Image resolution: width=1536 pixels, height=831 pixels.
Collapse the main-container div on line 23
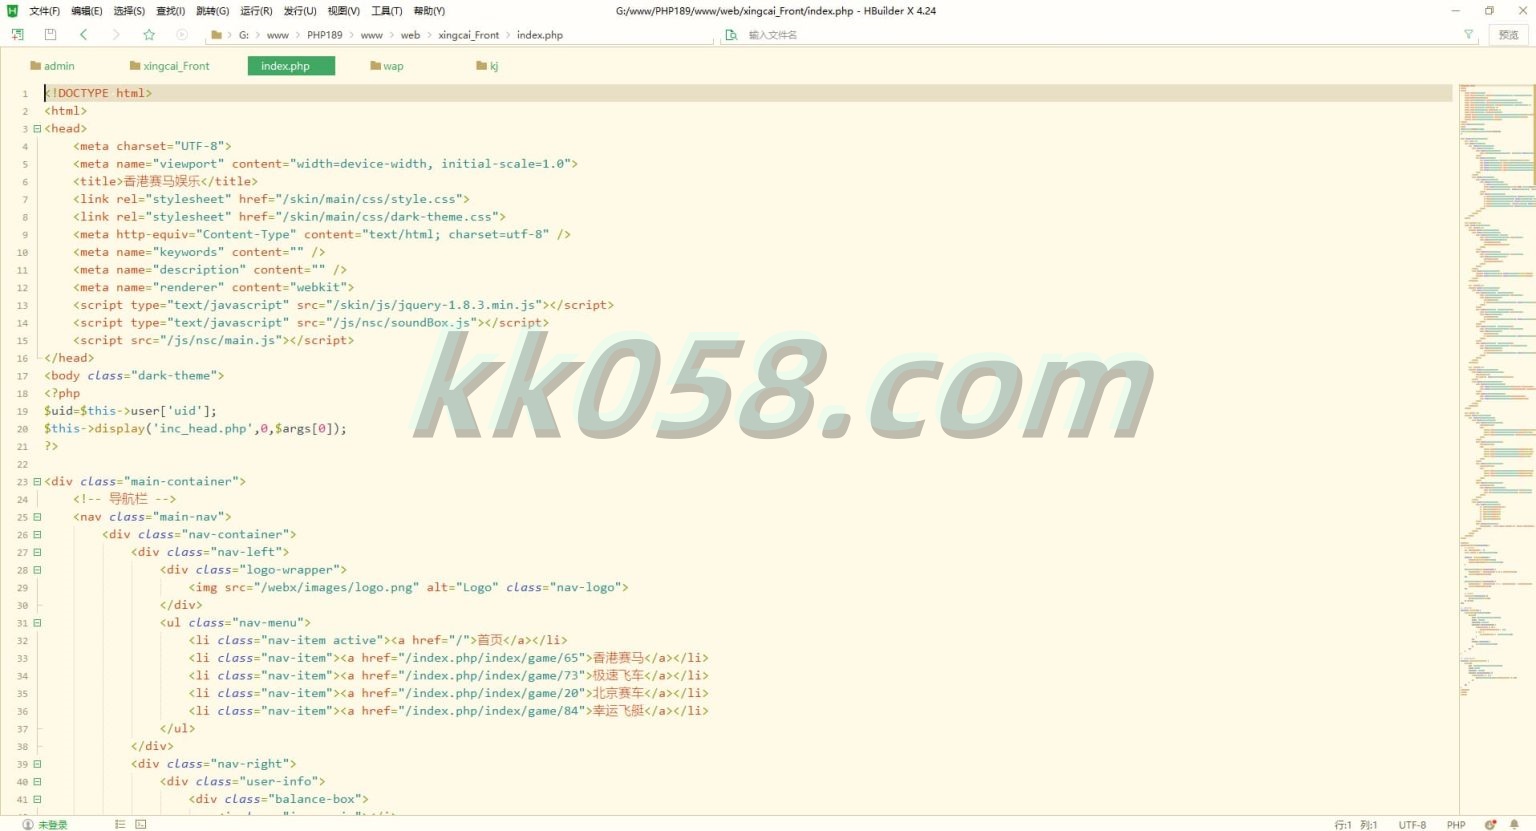[37, 482]
